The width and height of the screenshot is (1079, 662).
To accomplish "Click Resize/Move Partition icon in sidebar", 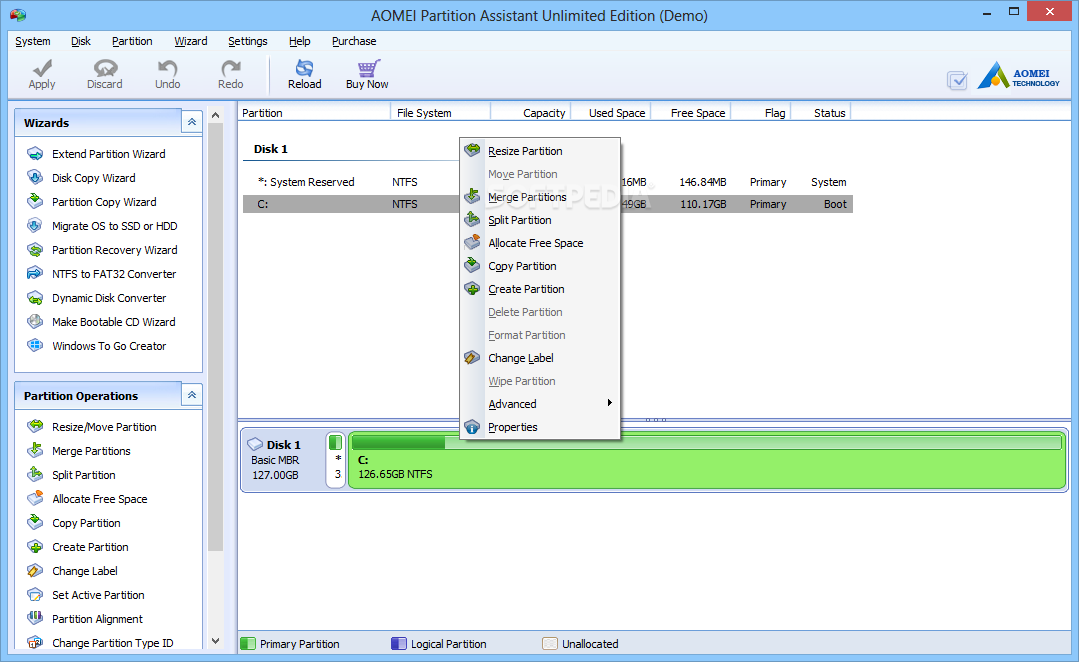I will coord(35,427).
